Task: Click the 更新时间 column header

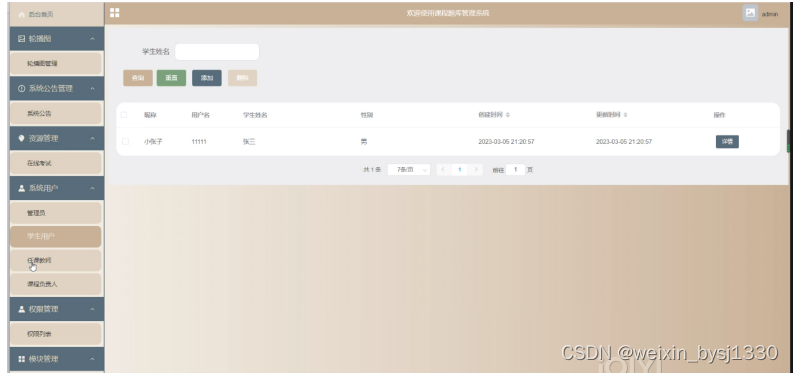Action: click(x=608, y=115)
